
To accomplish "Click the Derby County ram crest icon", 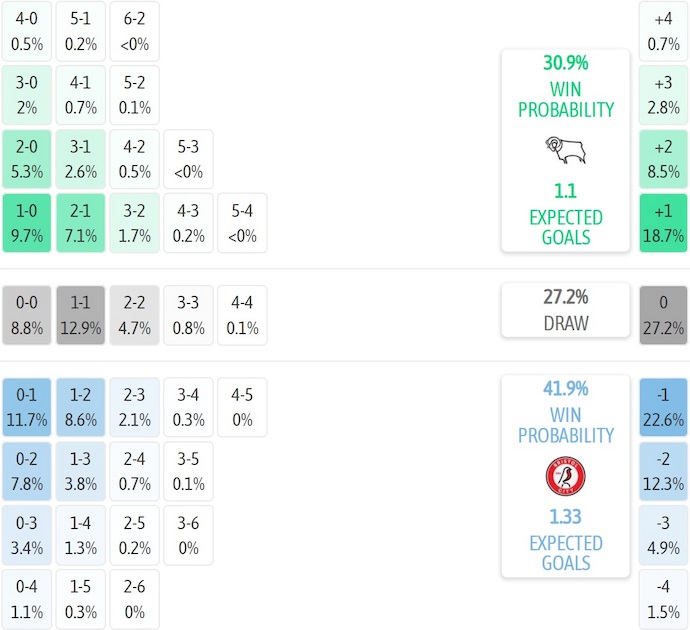I will (566, 150).
